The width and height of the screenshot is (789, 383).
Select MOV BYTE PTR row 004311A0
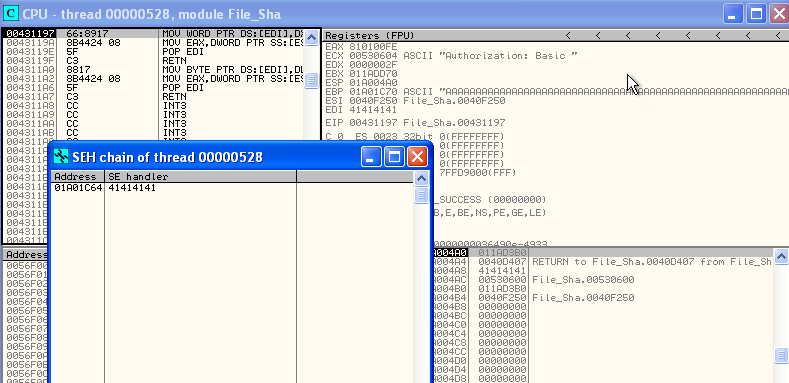pos(153,69)
